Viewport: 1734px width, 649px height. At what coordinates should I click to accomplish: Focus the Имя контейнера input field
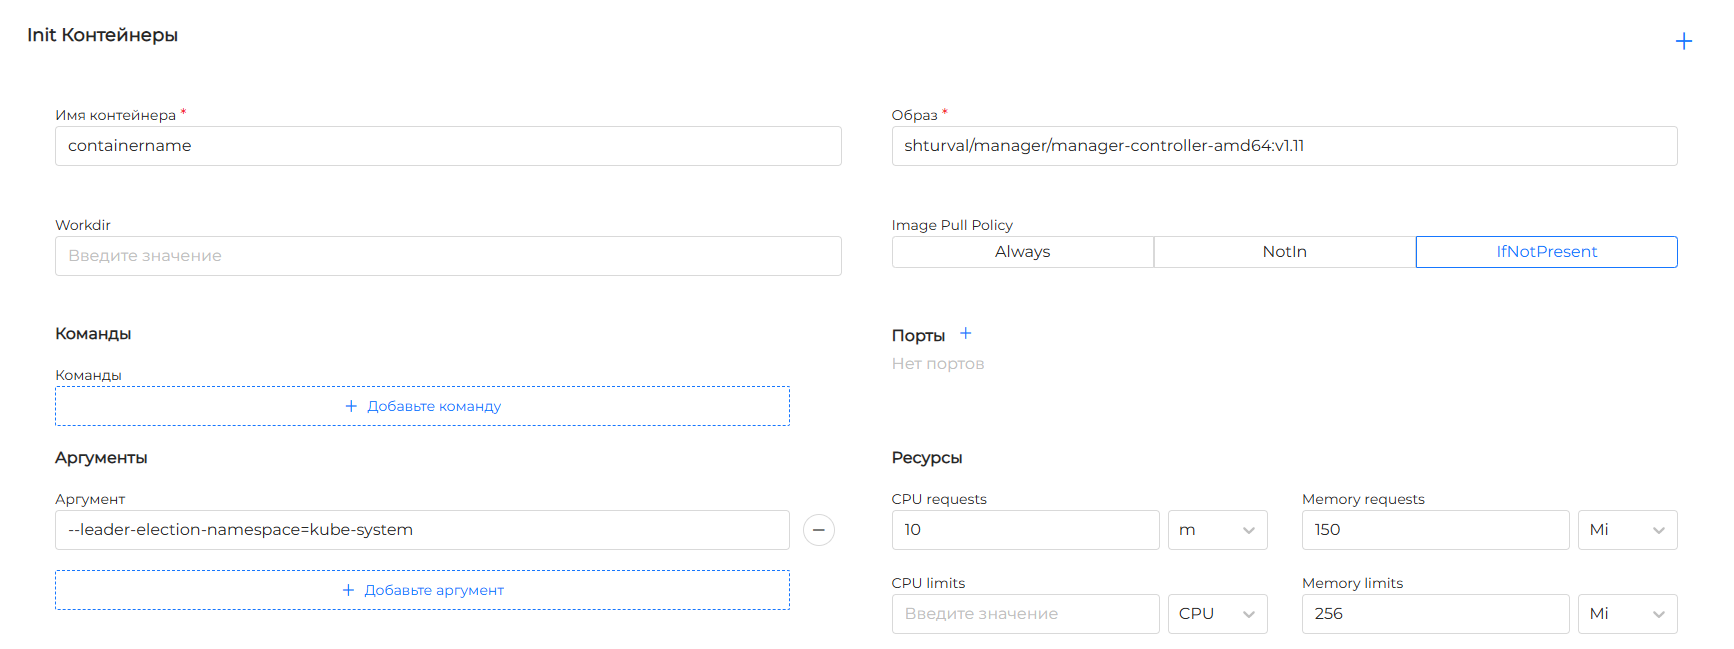(x=448, y=146)
